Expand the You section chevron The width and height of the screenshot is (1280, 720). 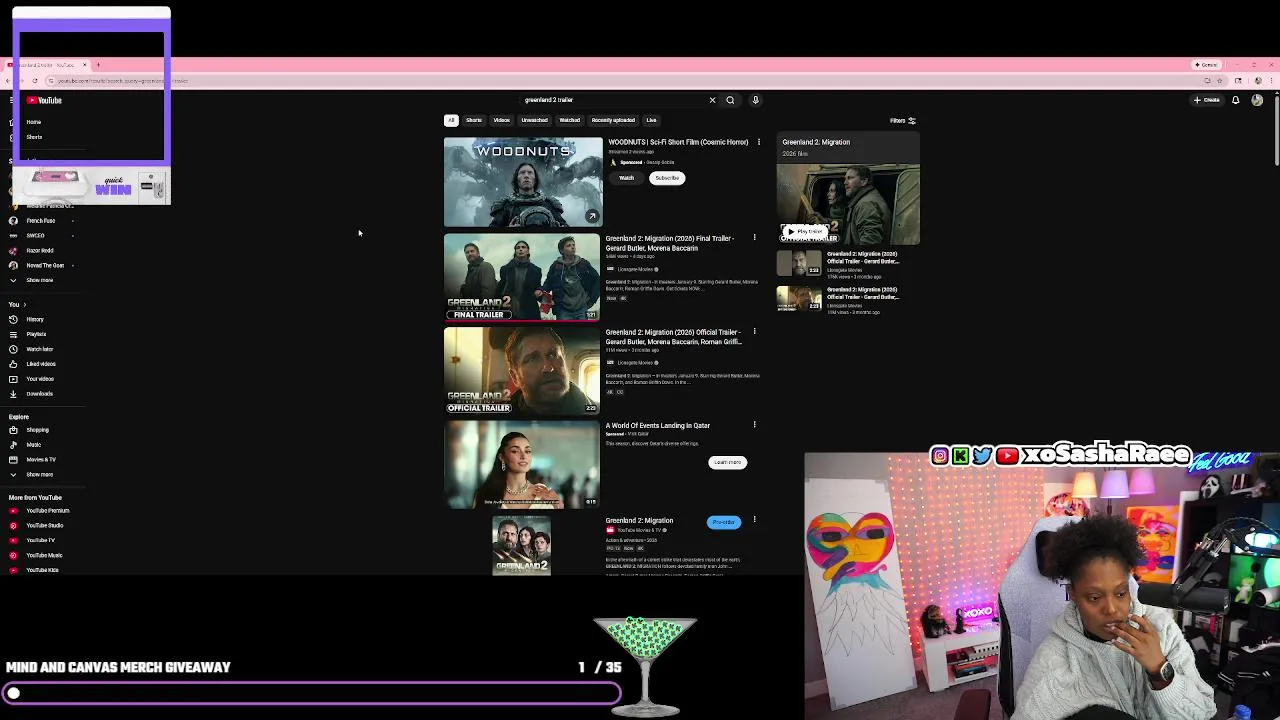(24, 304)
